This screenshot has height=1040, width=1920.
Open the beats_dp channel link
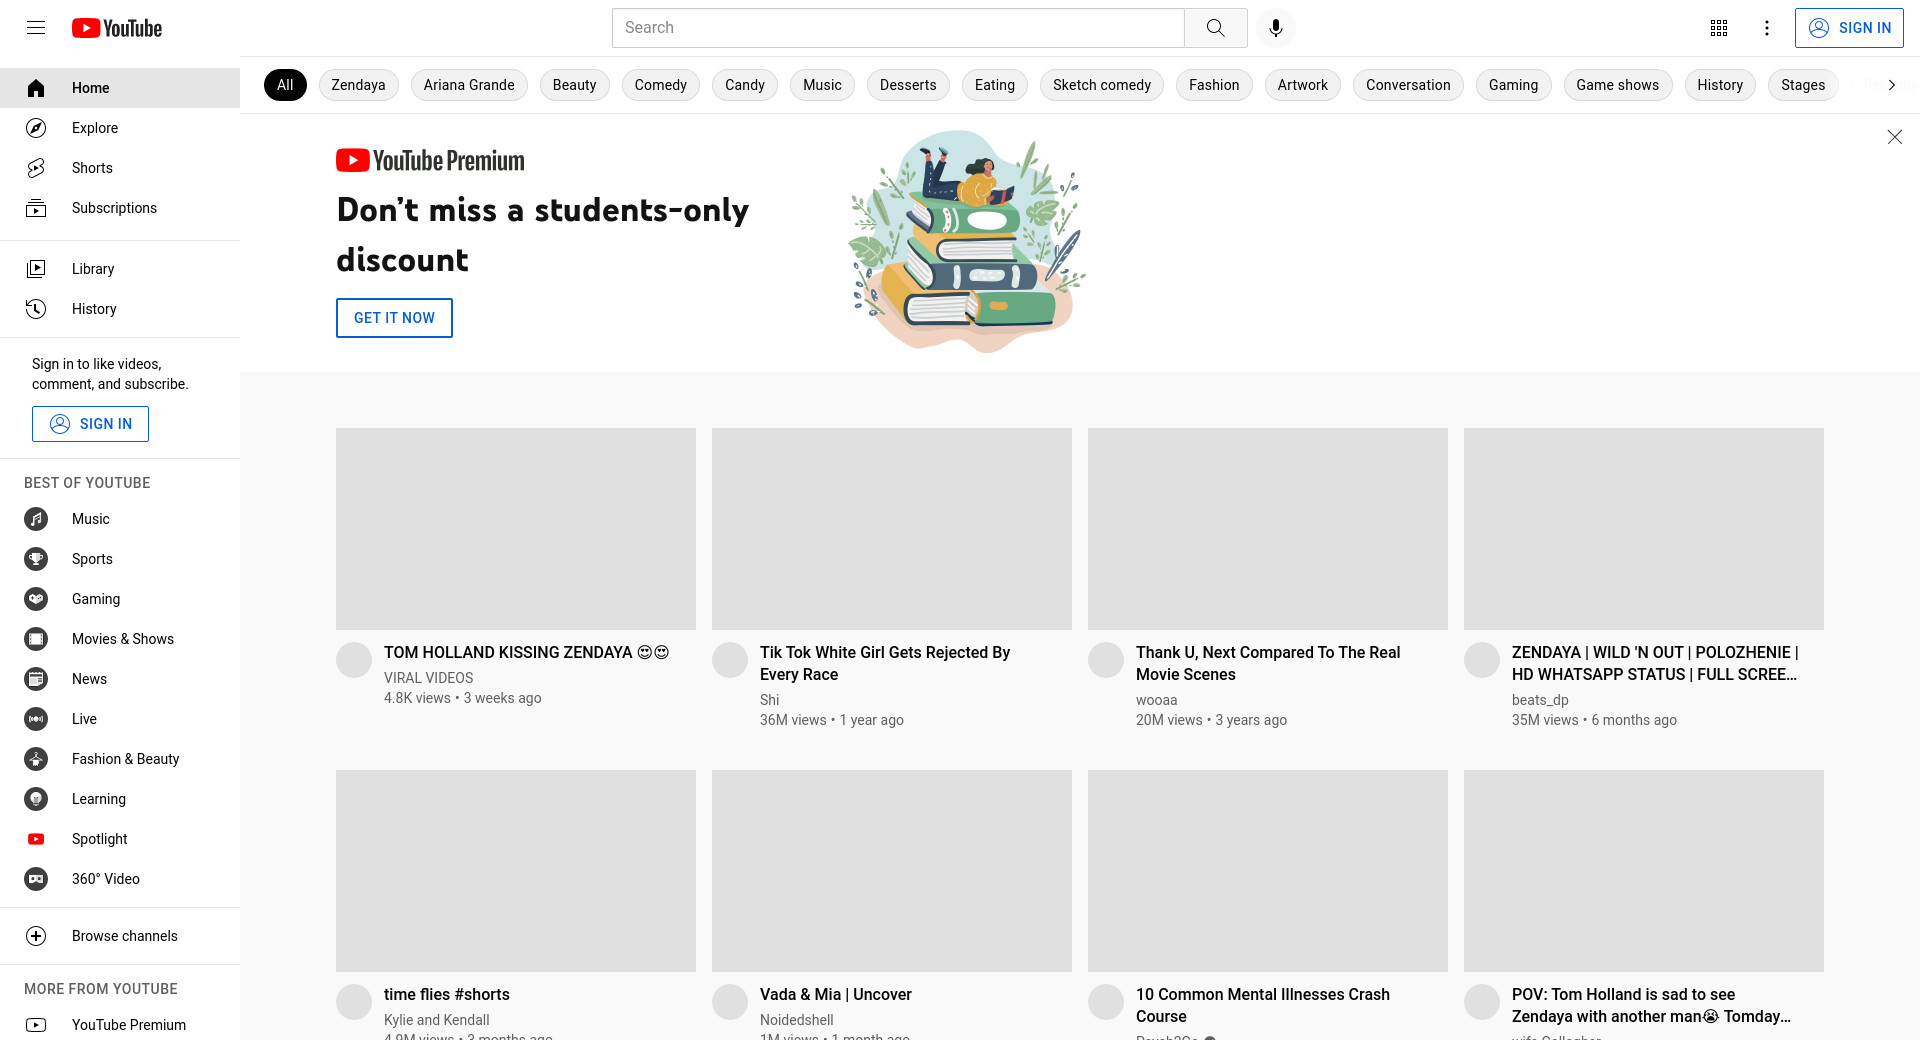pos(1540,700)
